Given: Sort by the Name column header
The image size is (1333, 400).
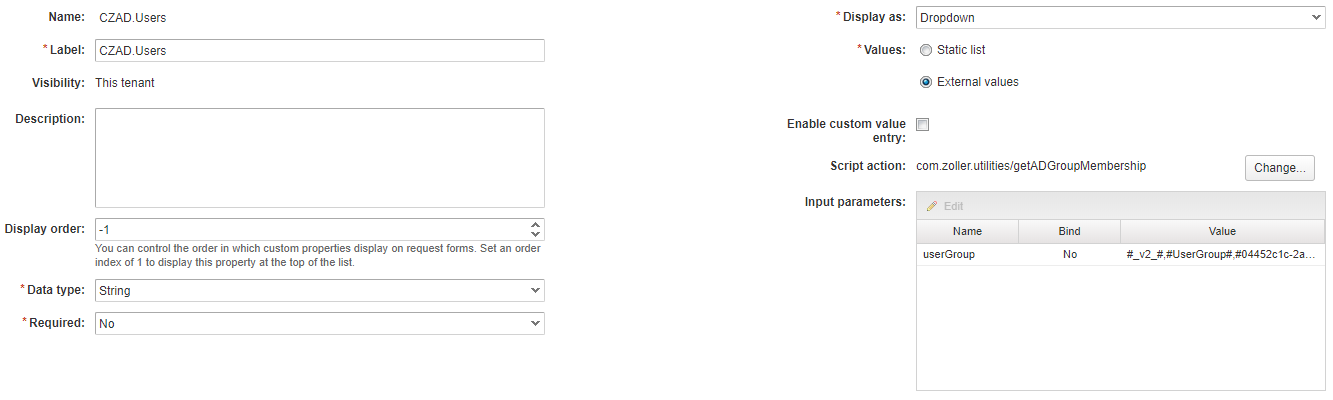Looking at the screenshot, I should tap(967, 231).
